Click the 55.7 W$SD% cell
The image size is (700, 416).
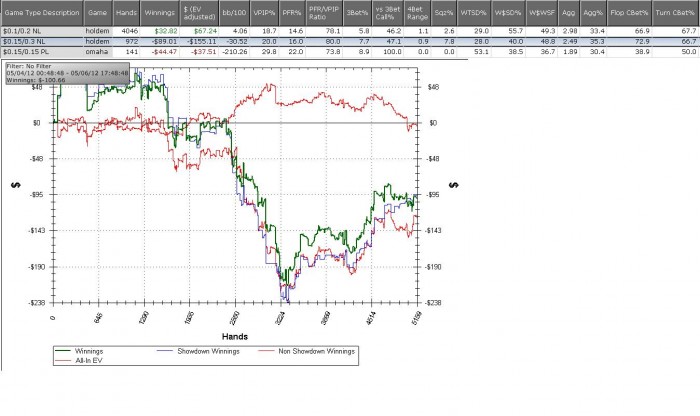(x=508, y=31)
